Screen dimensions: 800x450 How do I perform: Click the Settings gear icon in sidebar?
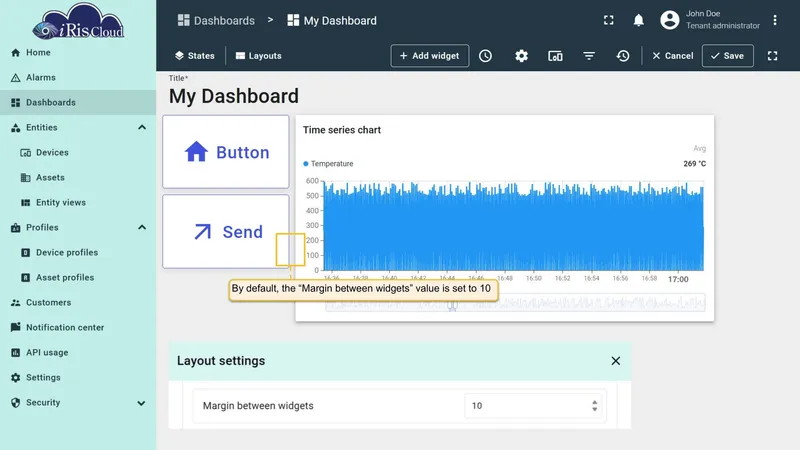pyautogui.click(x=15, y=378)
